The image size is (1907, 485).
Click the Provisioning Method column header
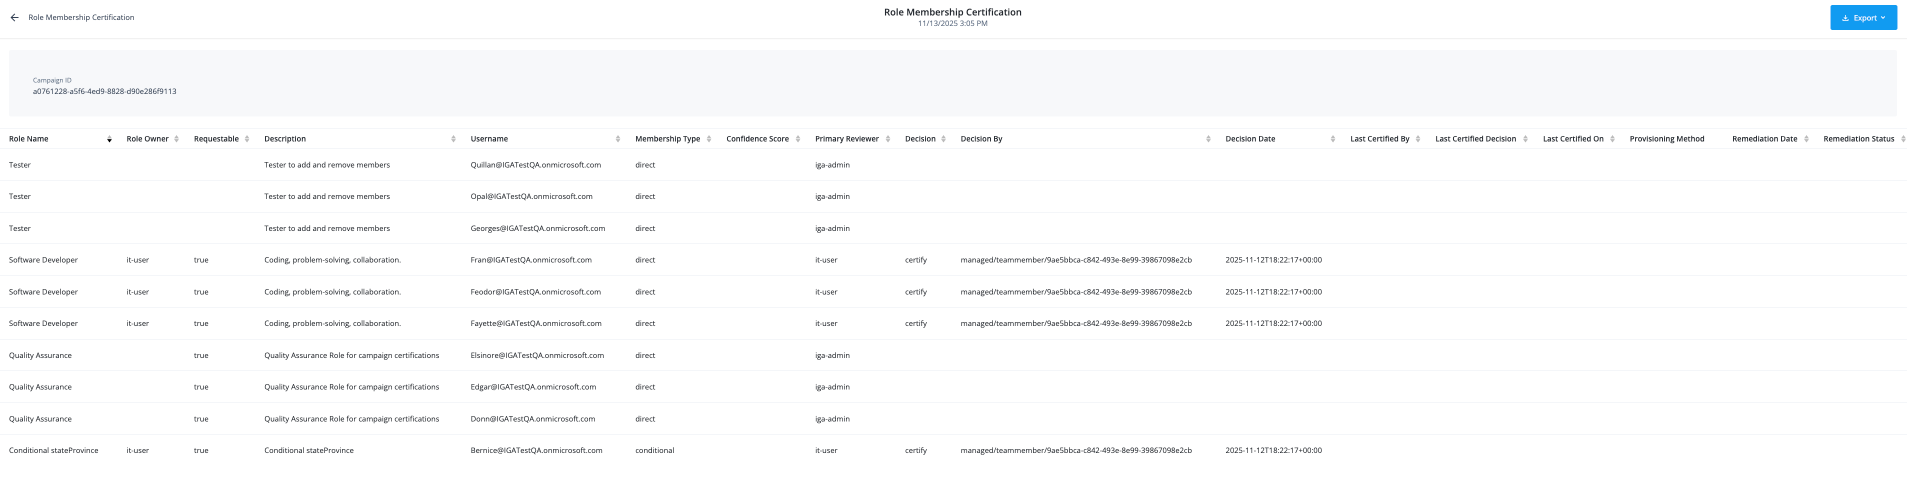(x=1667, y=139)
